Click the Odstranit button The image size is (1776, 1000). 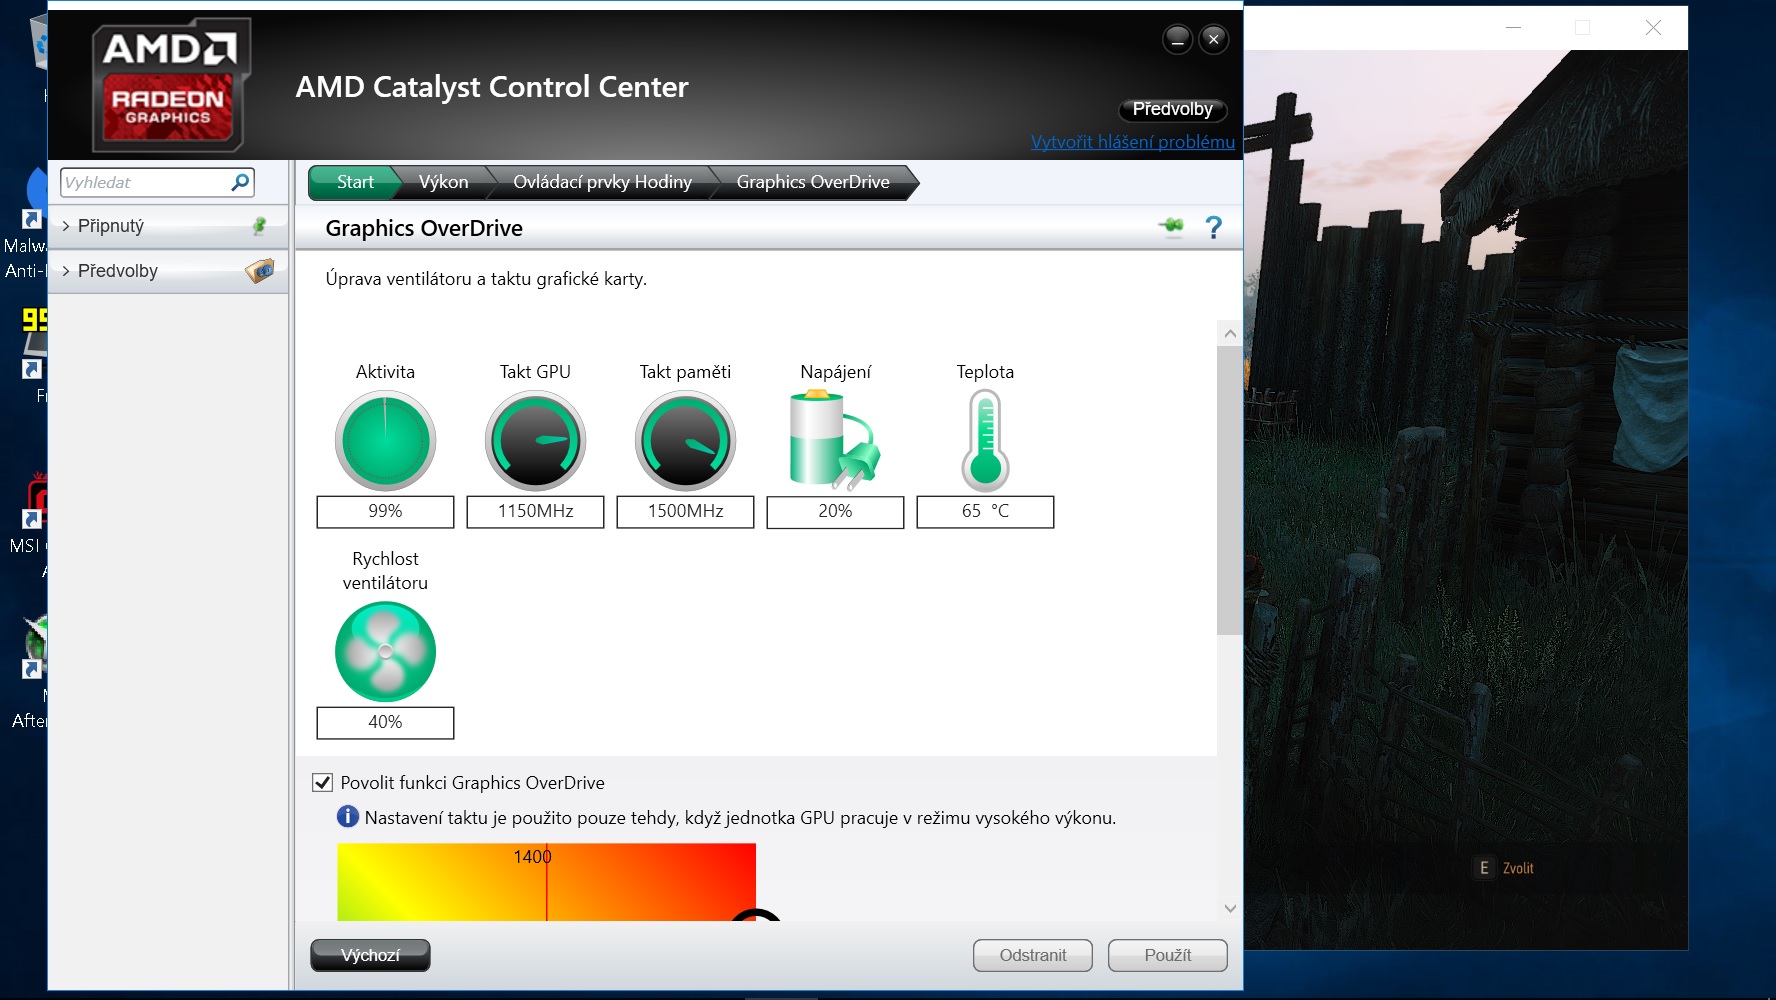(1033, 955)
